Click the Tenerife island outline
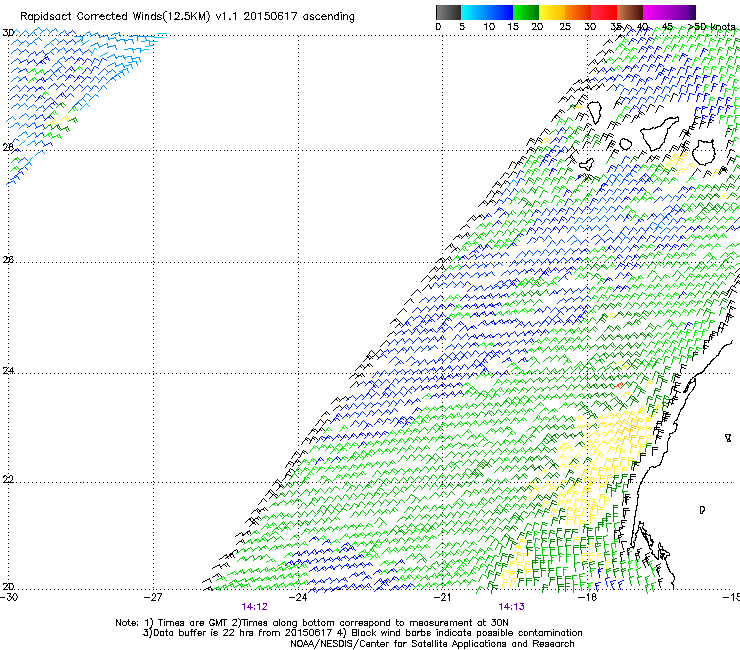Image resolution: width=740 pixels, height=650 pixels. coord(659,133)
